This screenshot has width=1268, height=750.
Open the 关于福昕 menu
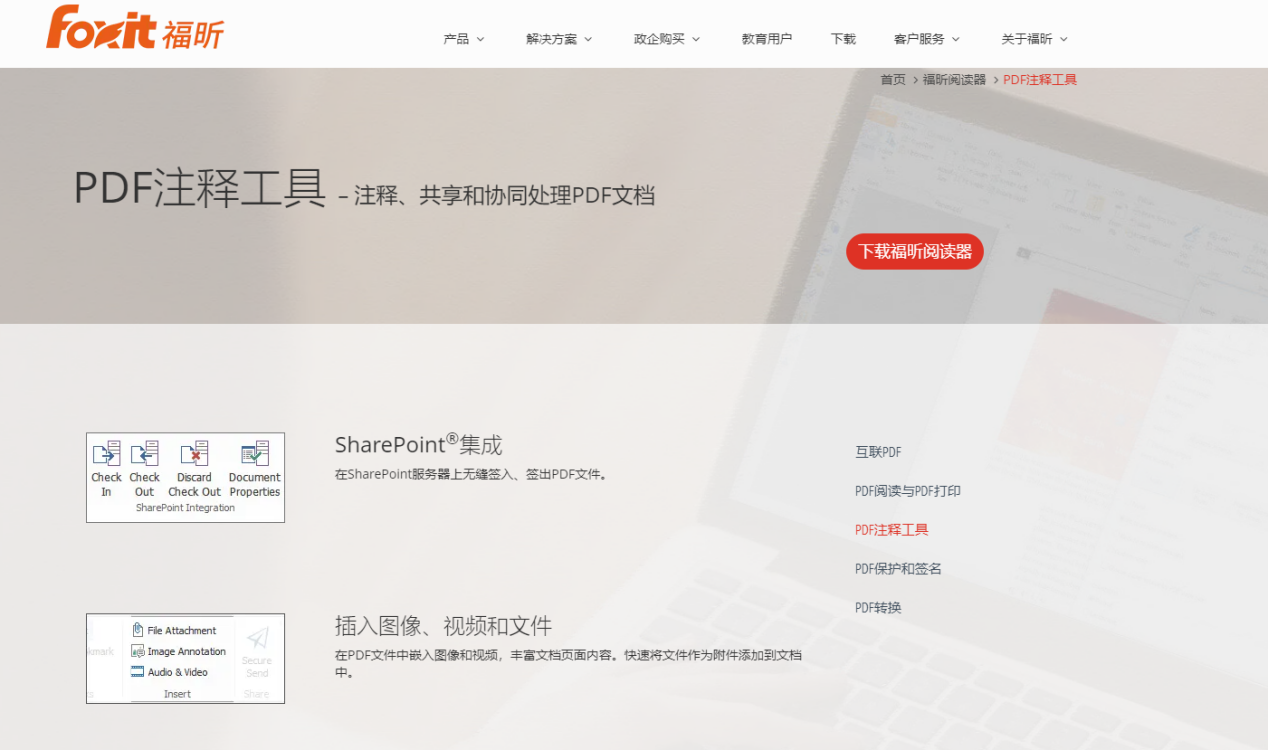pyautogui.click(x=1027, y=39)
